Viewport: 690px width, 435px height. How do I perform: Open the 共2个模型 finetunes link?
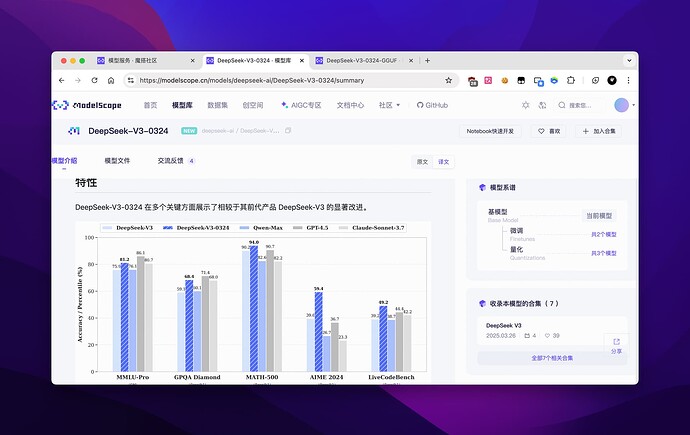click(603, 234)
